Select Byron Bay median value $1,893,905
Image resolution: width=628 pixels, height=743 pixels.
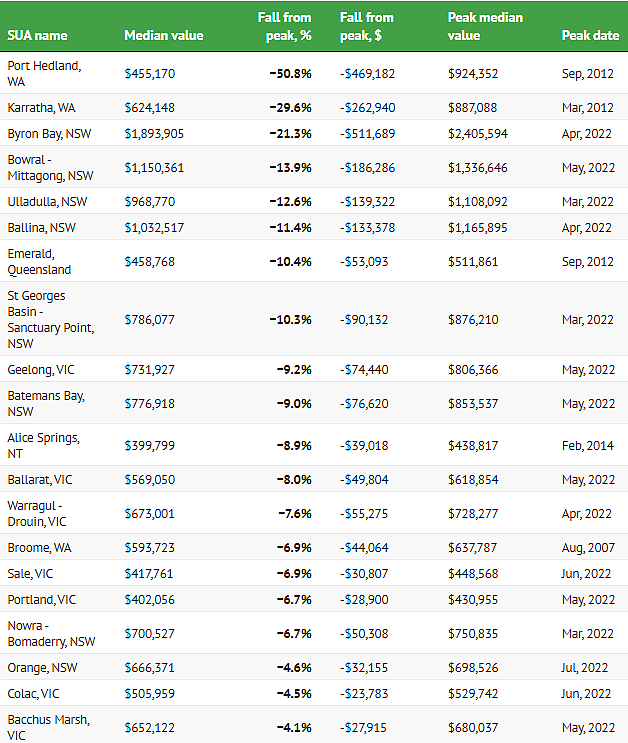[154, 134]
